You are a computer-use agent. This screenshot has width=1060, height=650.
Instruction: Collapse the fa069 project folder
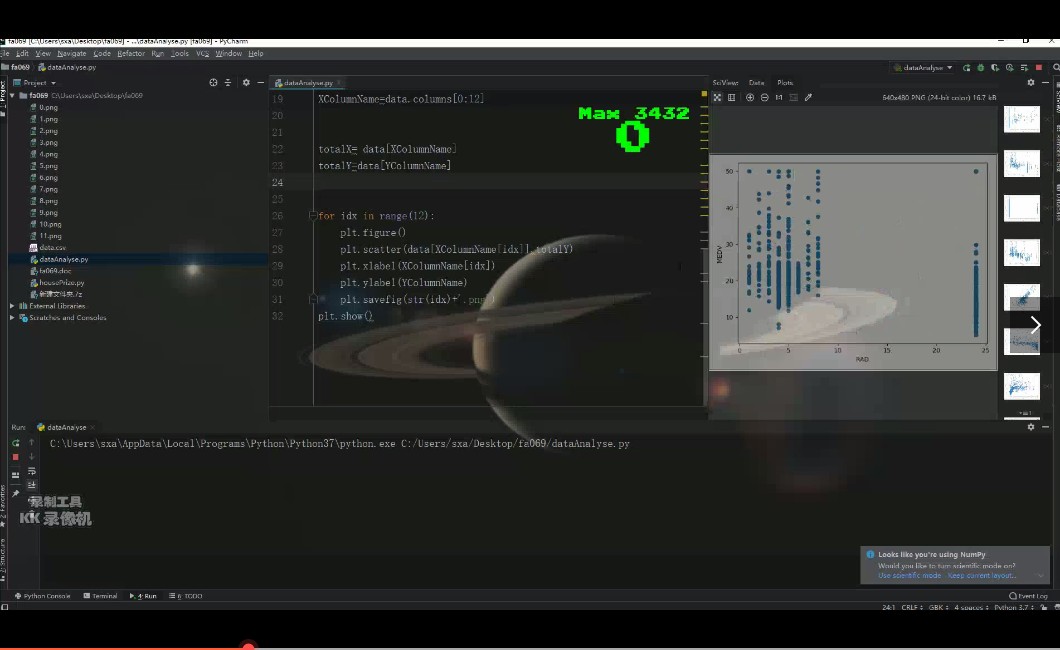[x=12, y=96]
